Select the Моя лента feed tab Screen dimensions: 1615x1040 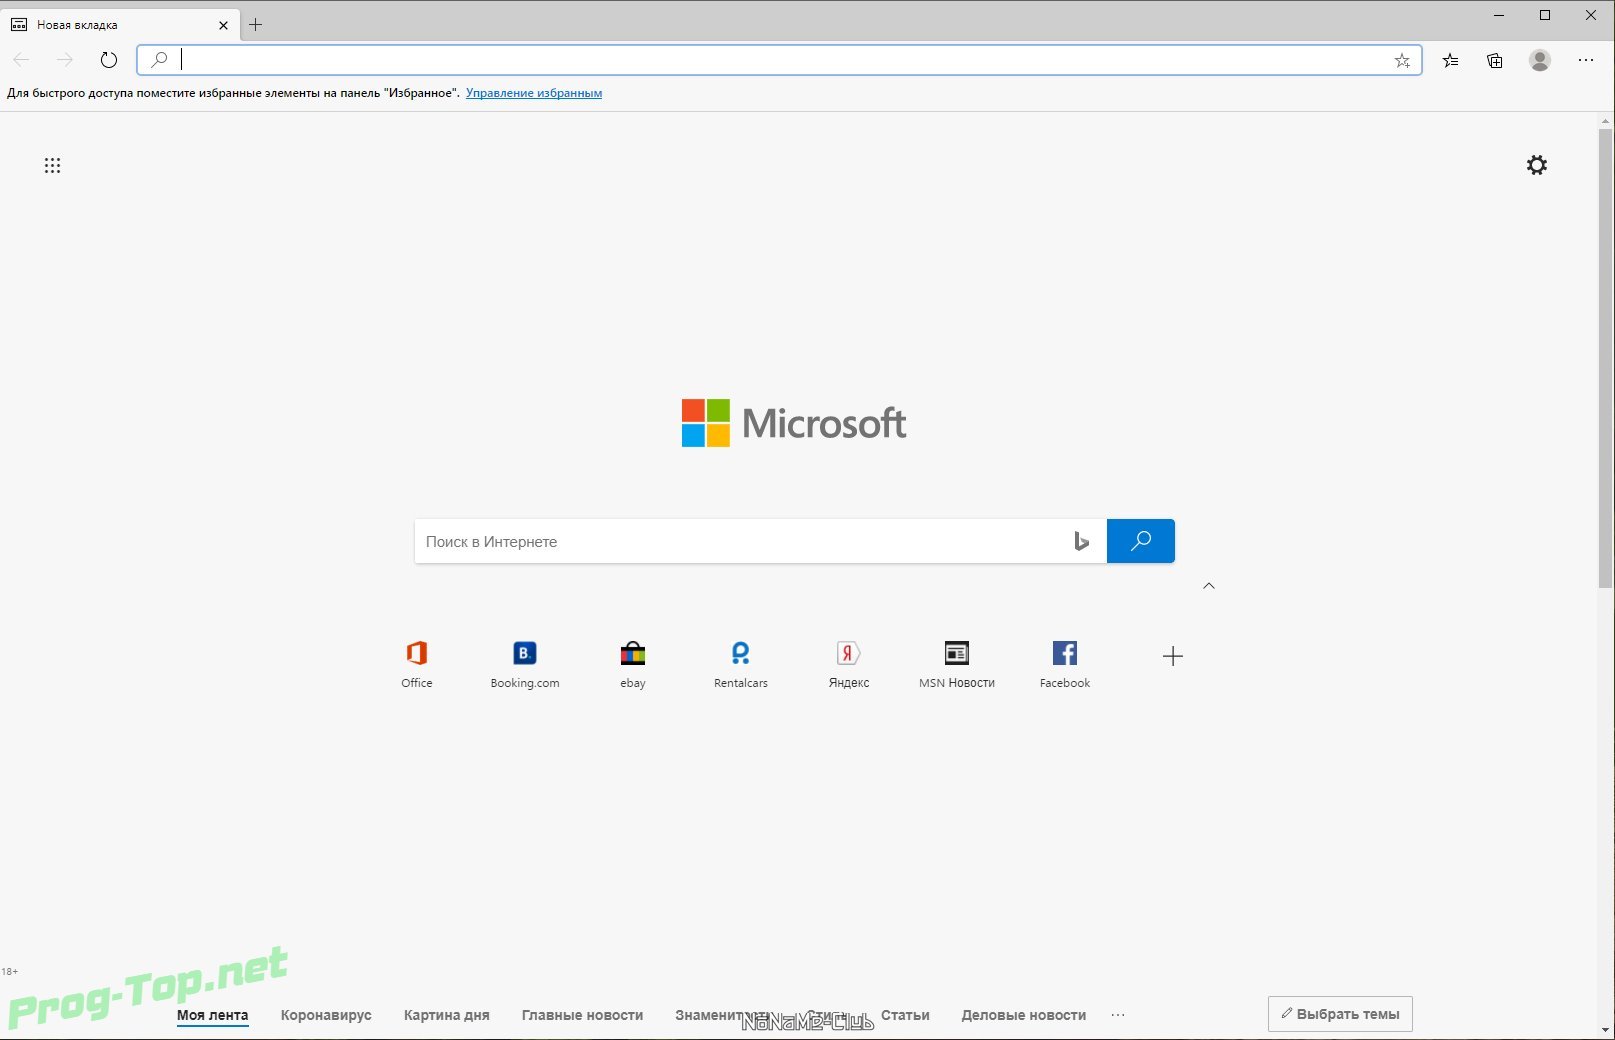tap(213, 1015)
